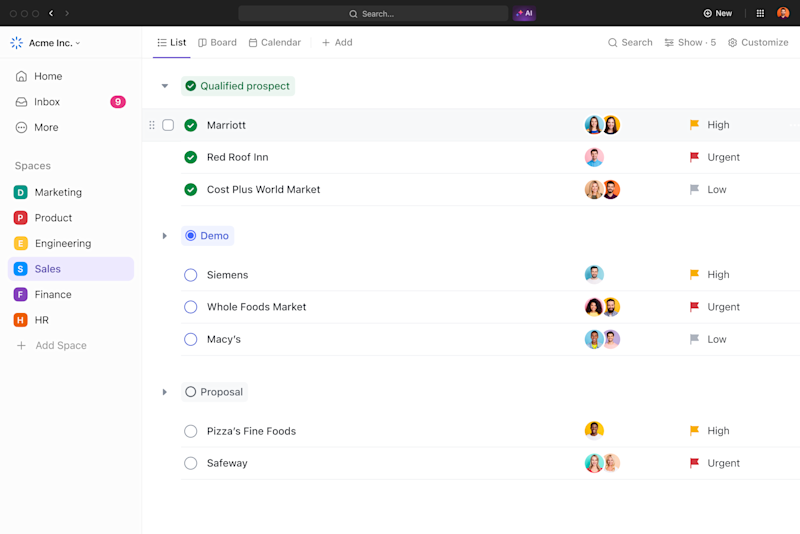This screenshot has width=800, height=534.
Task: Open the user profile avatar in top bar
Action: [783, 13]
